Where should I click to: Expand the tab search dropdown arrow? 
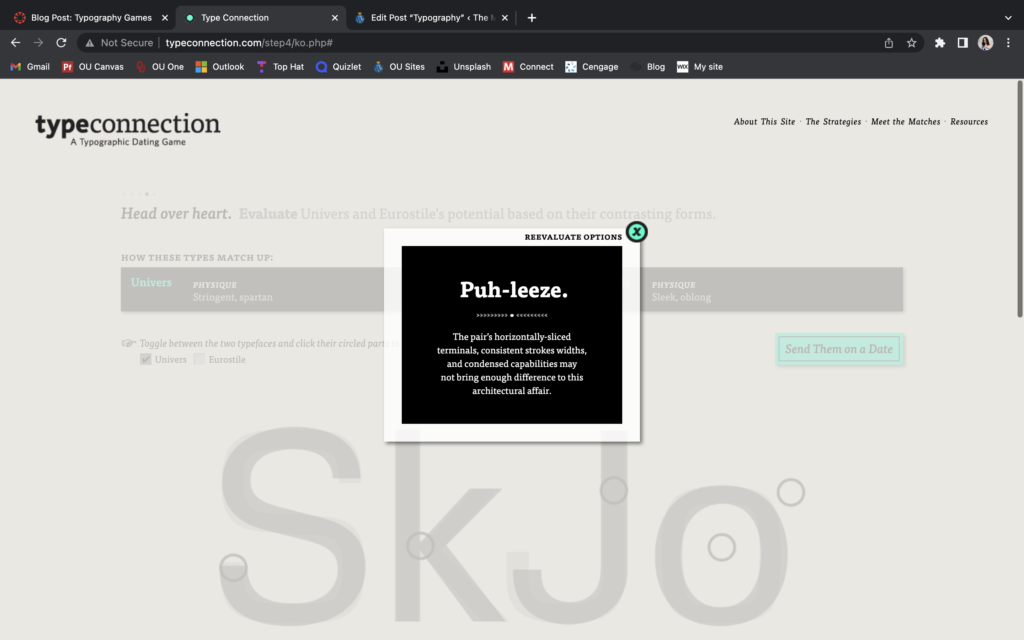click(1008, 18)
